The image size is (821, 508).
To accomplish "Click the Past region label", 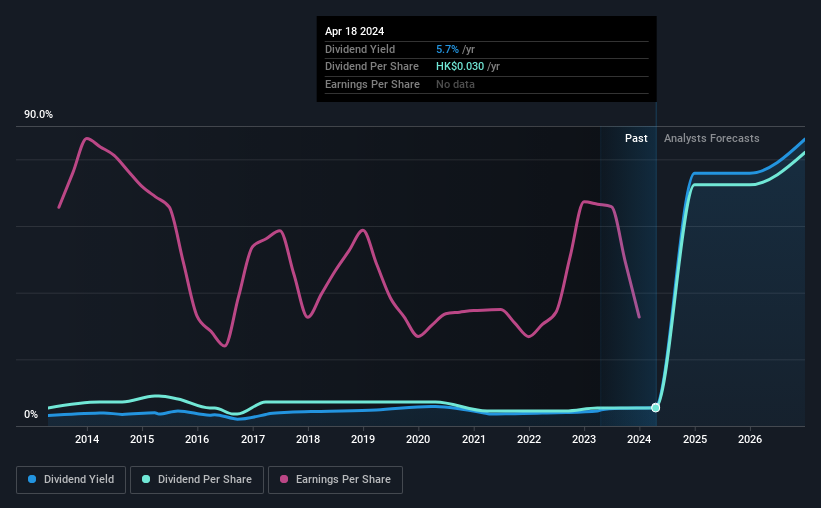I will coord(636,138).
